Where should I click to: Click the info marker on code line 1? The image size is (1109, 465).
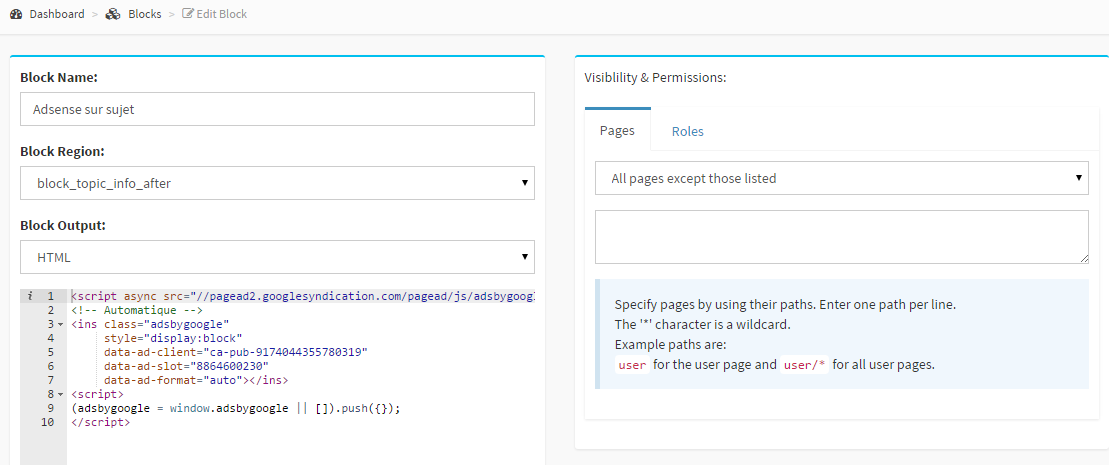tap(29, 296)
